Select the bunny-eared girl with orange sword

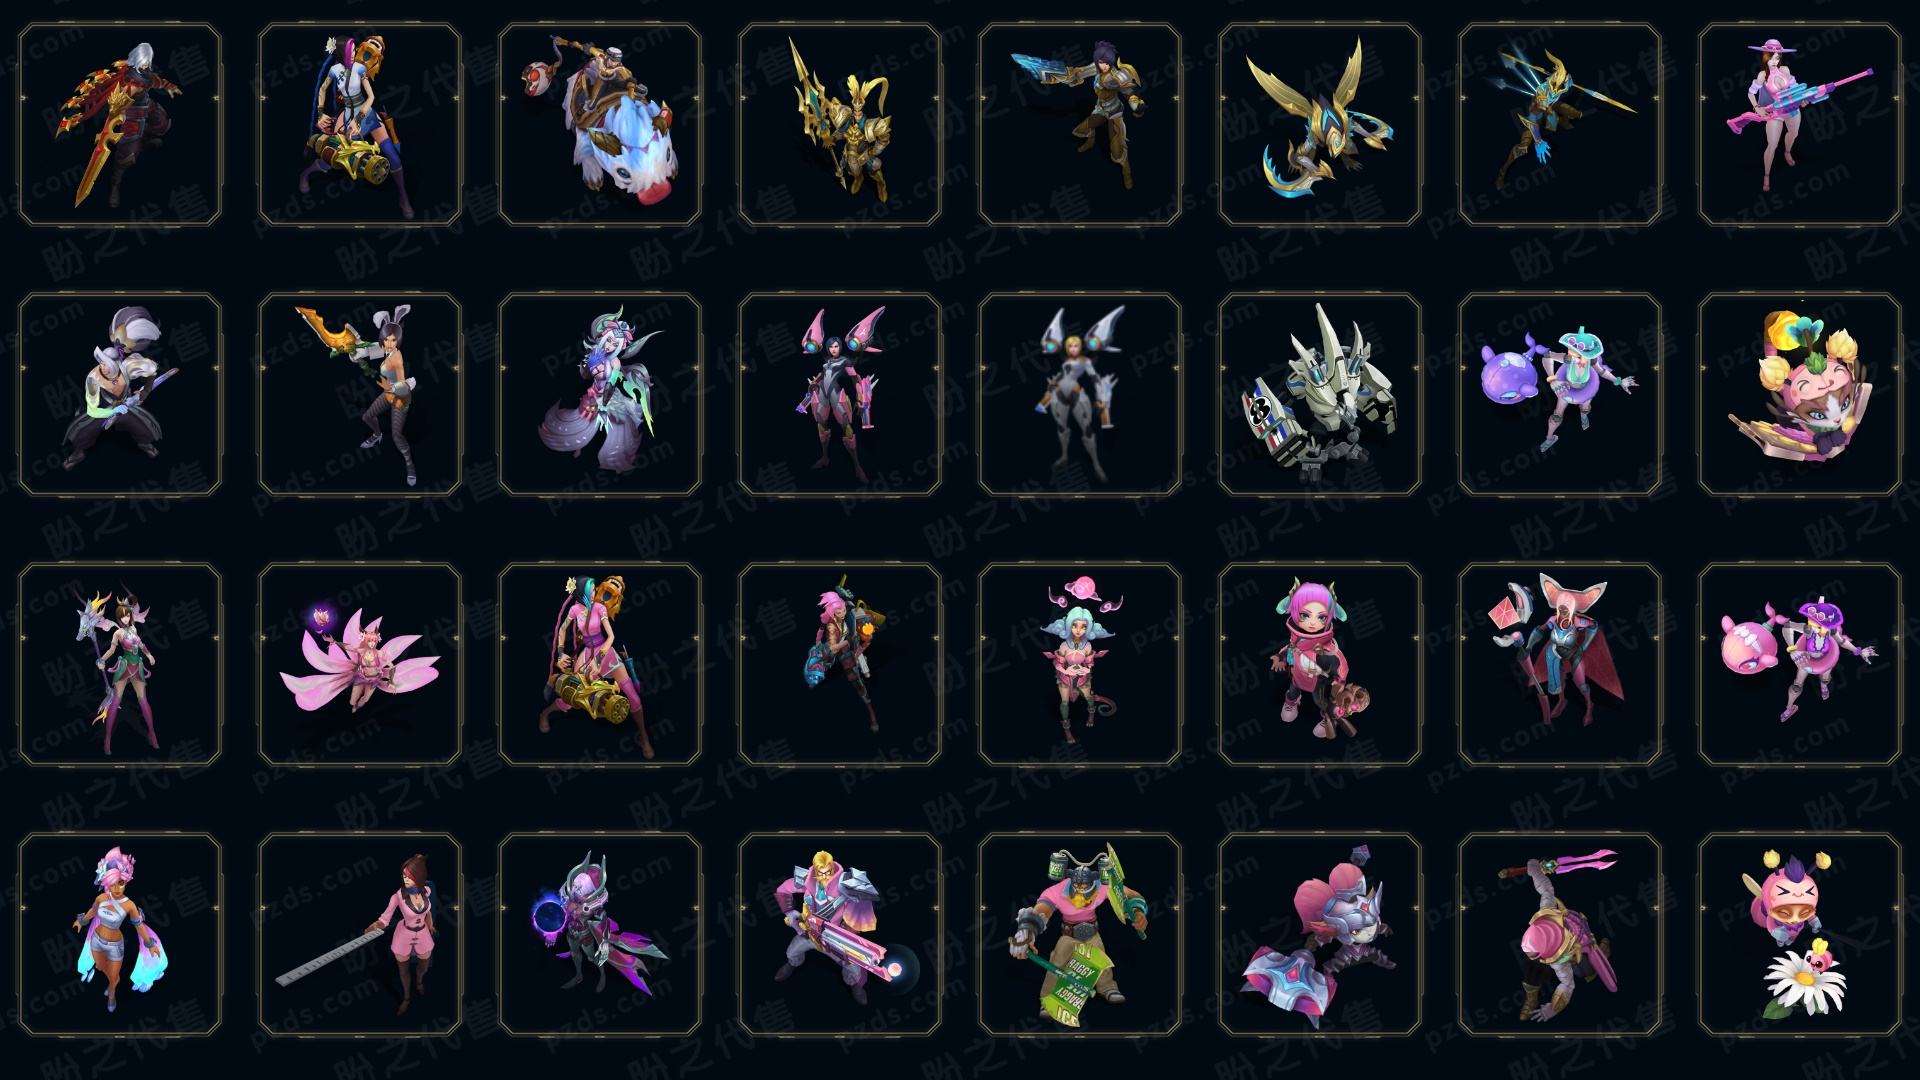[x=360, y=394]
